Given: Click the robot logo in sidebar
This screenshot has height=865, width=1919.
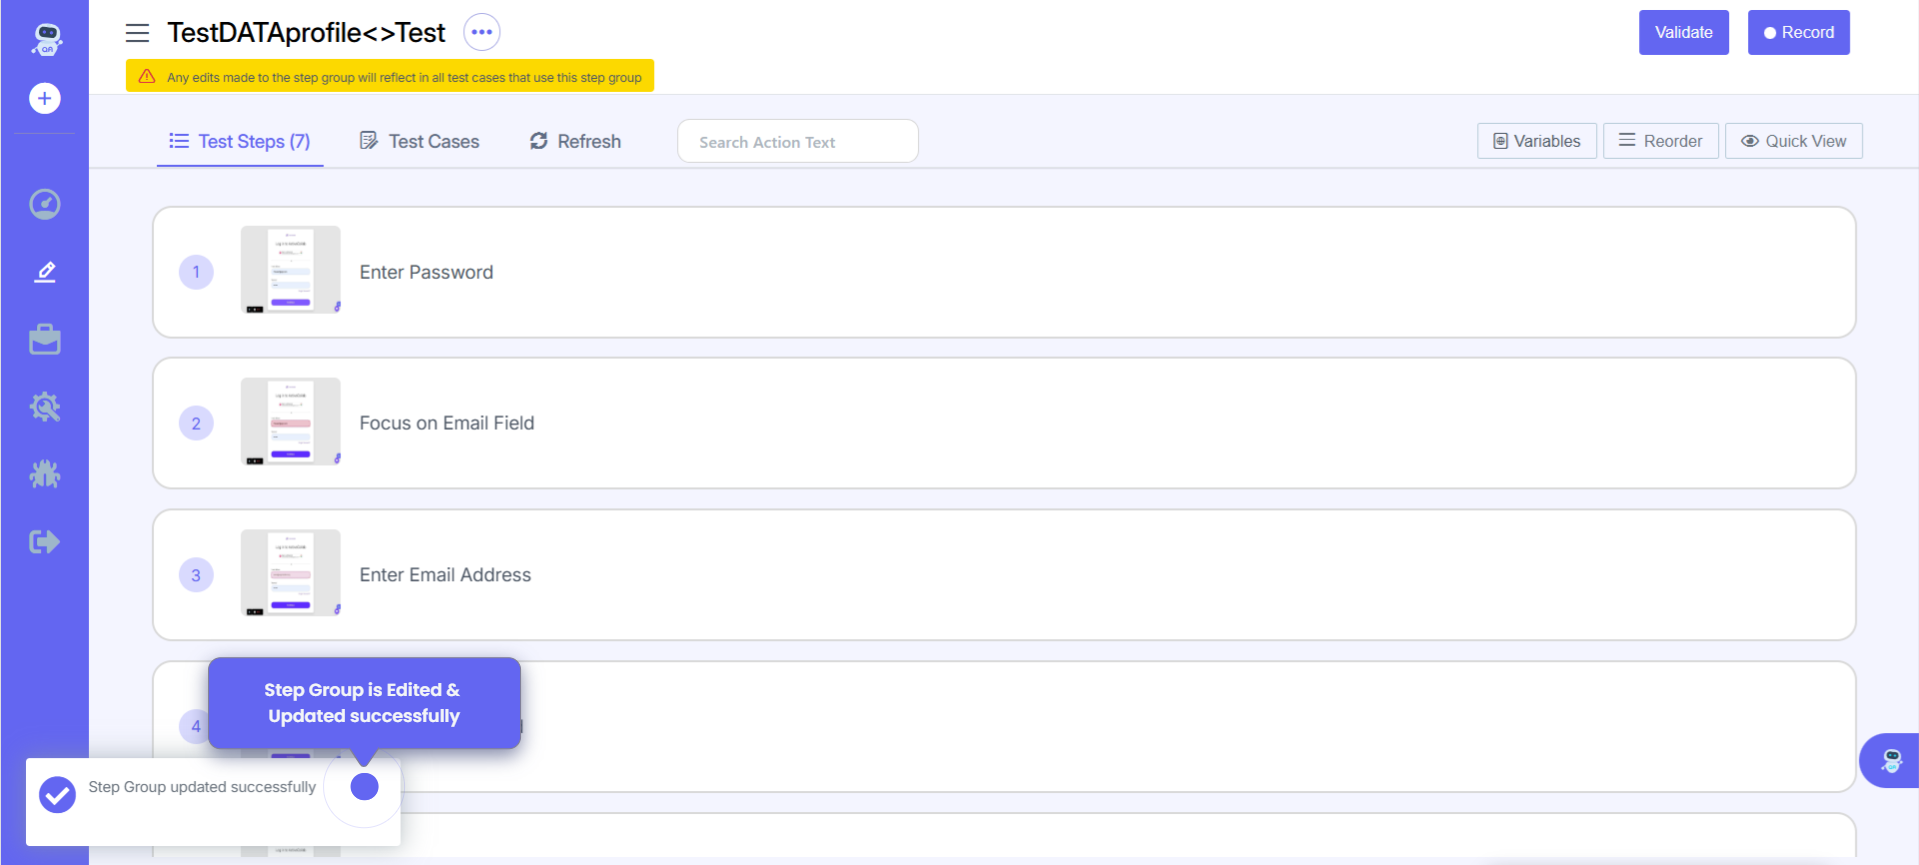Looking at the screenshot, I should (46, 39).
